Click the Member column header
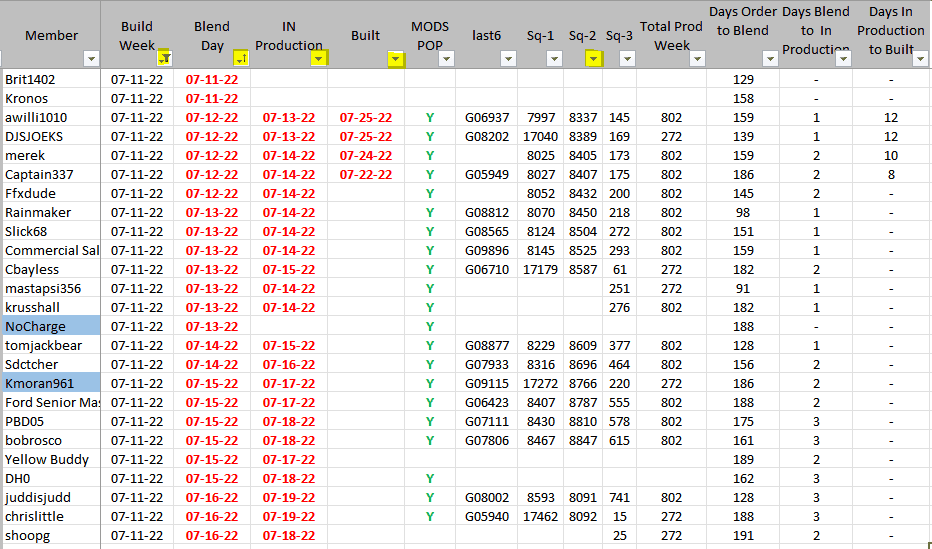Screen dimensions: 932x549 (x=50, y=35)
